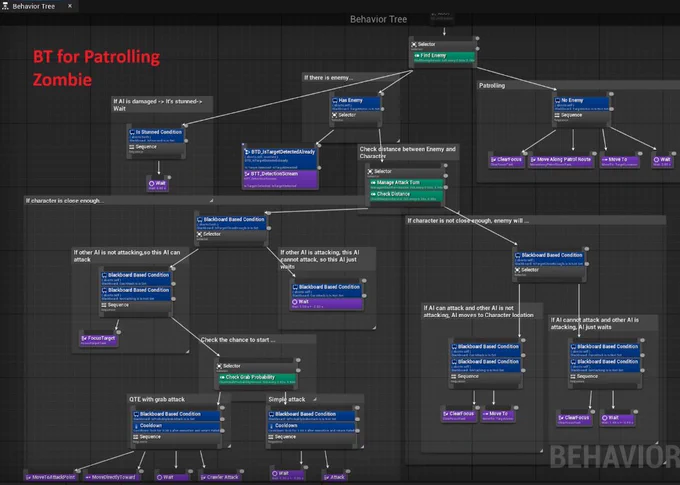Select the BTD_IsTargetDetectedAlready decorator
The height and width of the screenshot is (485, 680).
(280, 159)
